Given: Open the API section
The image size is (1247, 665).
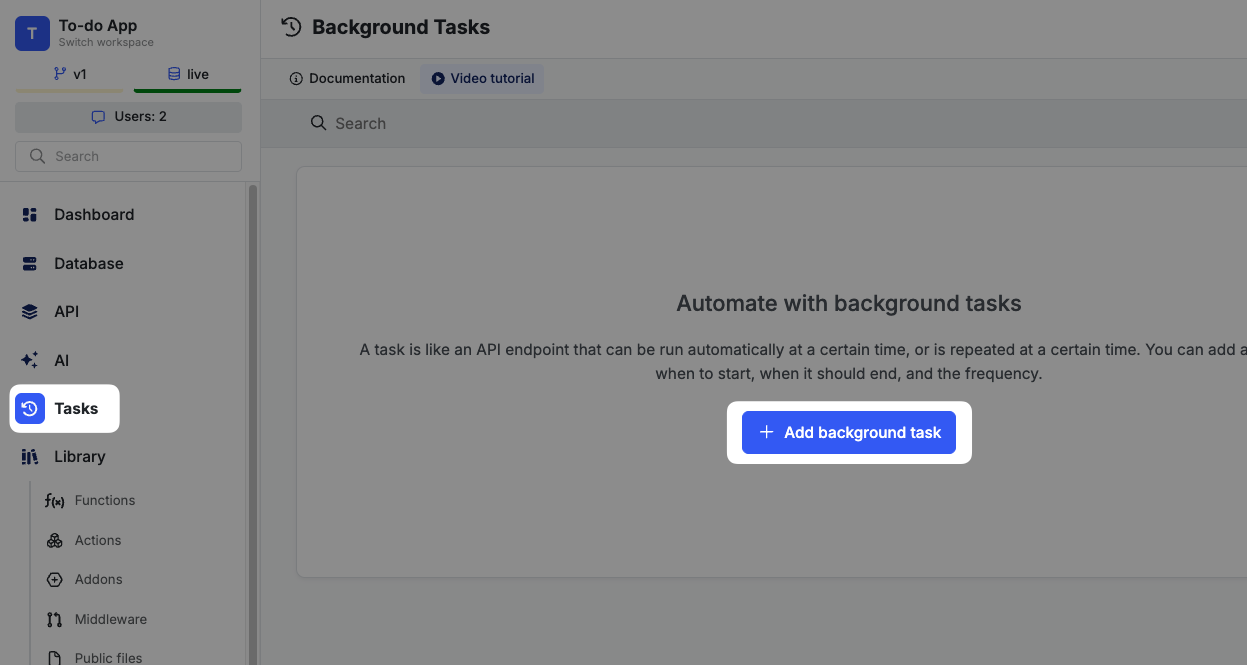Looking at the screenshot, I should coord(66,312).
